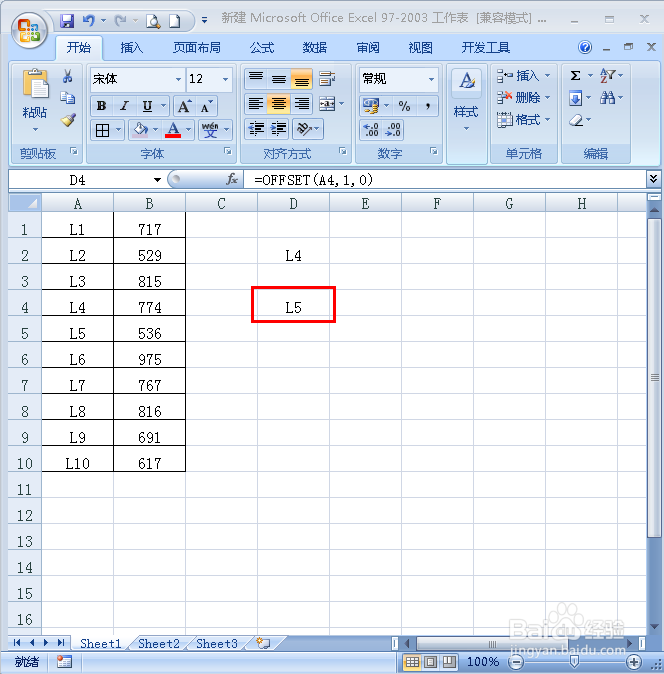Save the workbook with floppy icon

click(67, 20)
